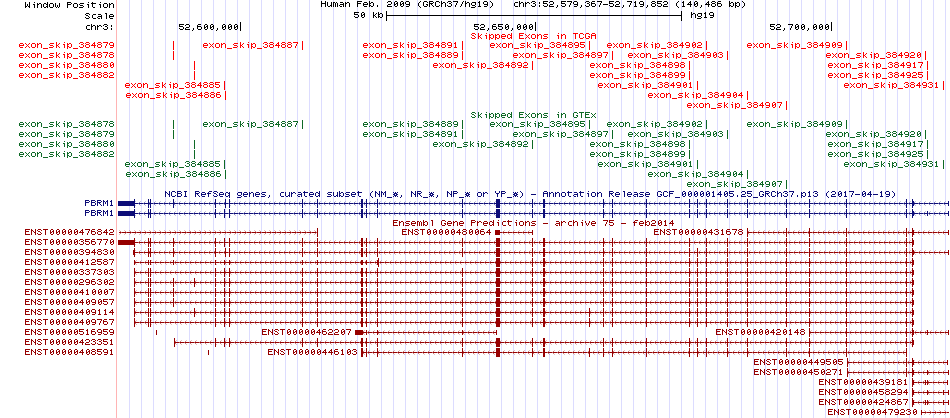950x418 pixels.
Task: Click green GTEx item exon_skip_384892
Action: 480,144
